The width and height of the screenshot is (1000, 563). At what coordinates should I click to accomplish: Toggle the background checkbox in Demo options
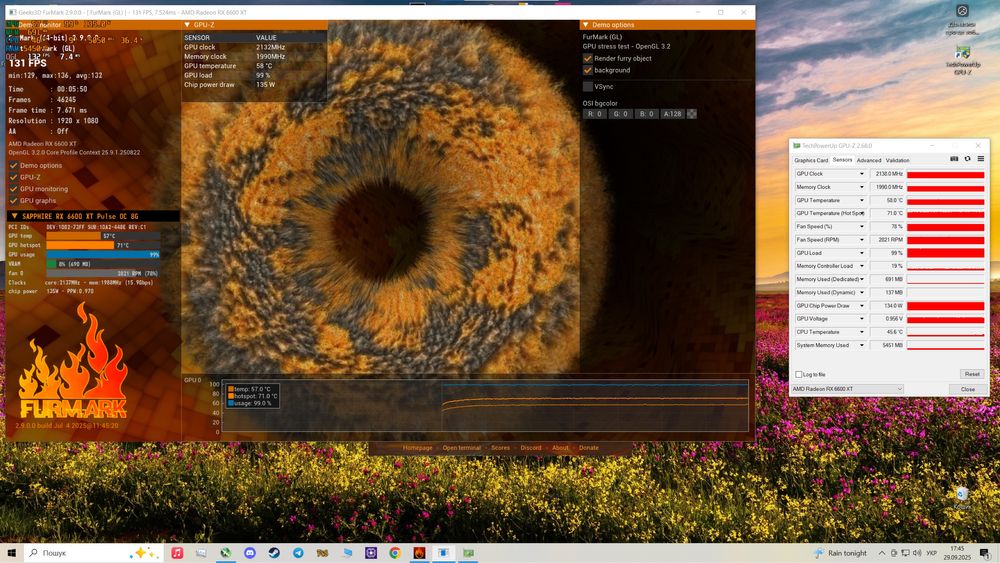click(x=587, y=70)
